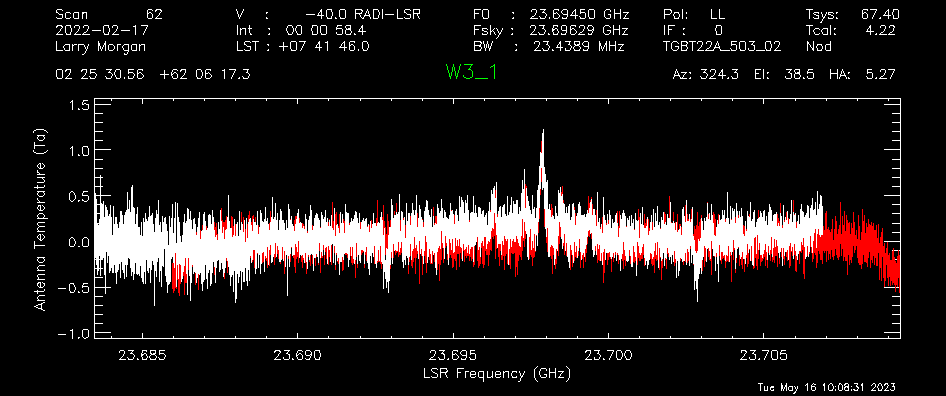Click the Tcal: 4.22 value
Screen dimensions: 946x396
coord(850,30)
